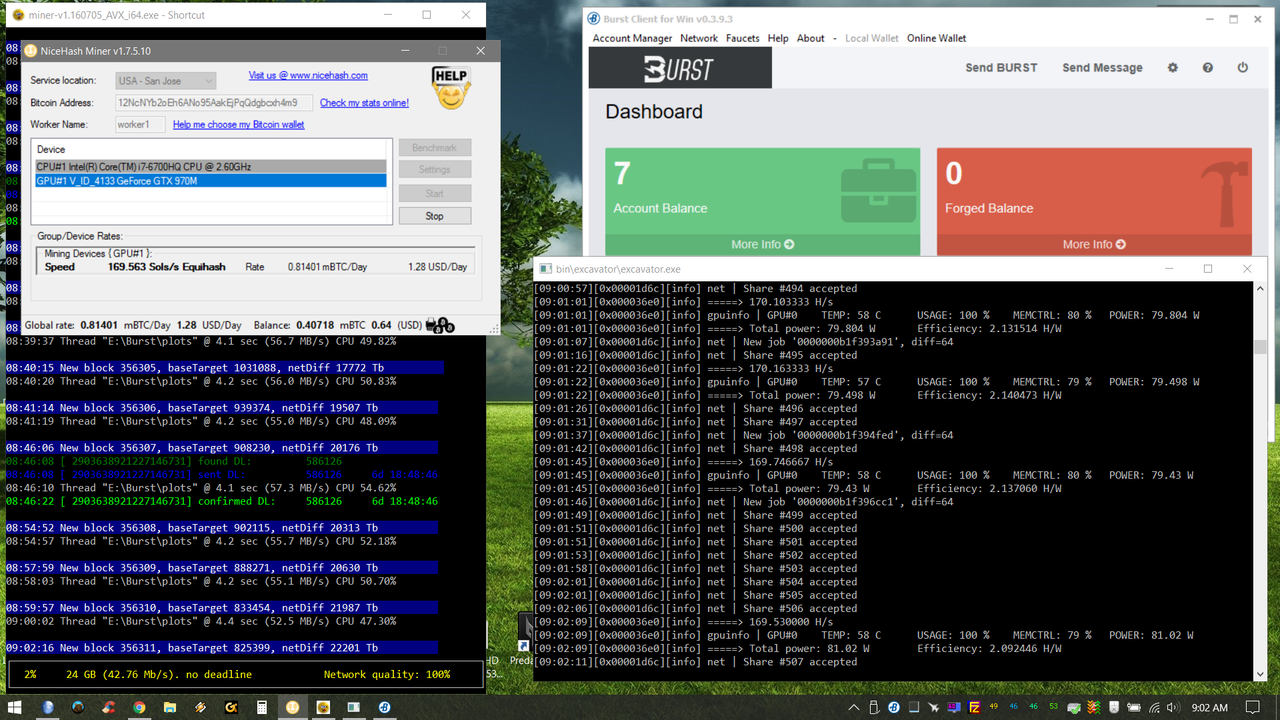The width and height of the screenshot is (1280, 720).
Task: Click the NiceHash balance coins icon
Action: tap(440, 324)
